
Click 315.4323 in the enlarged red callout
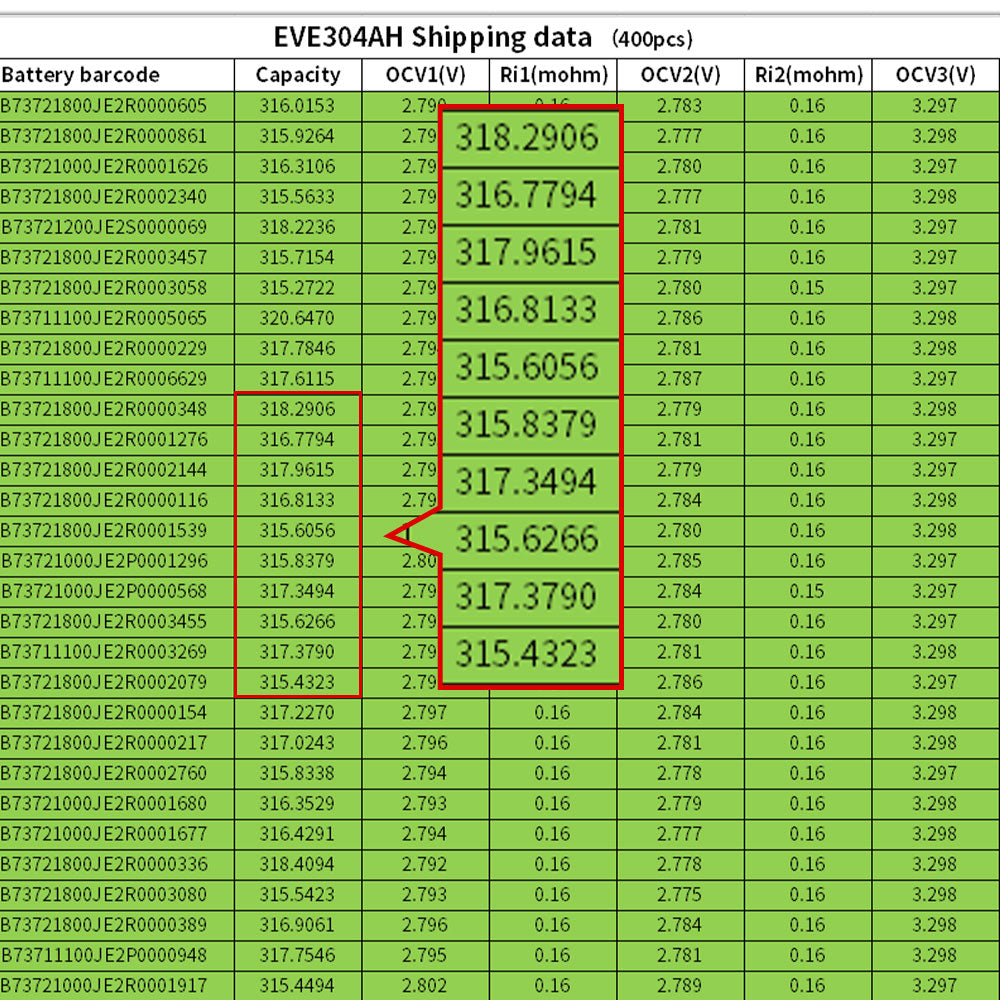[527, 655]
